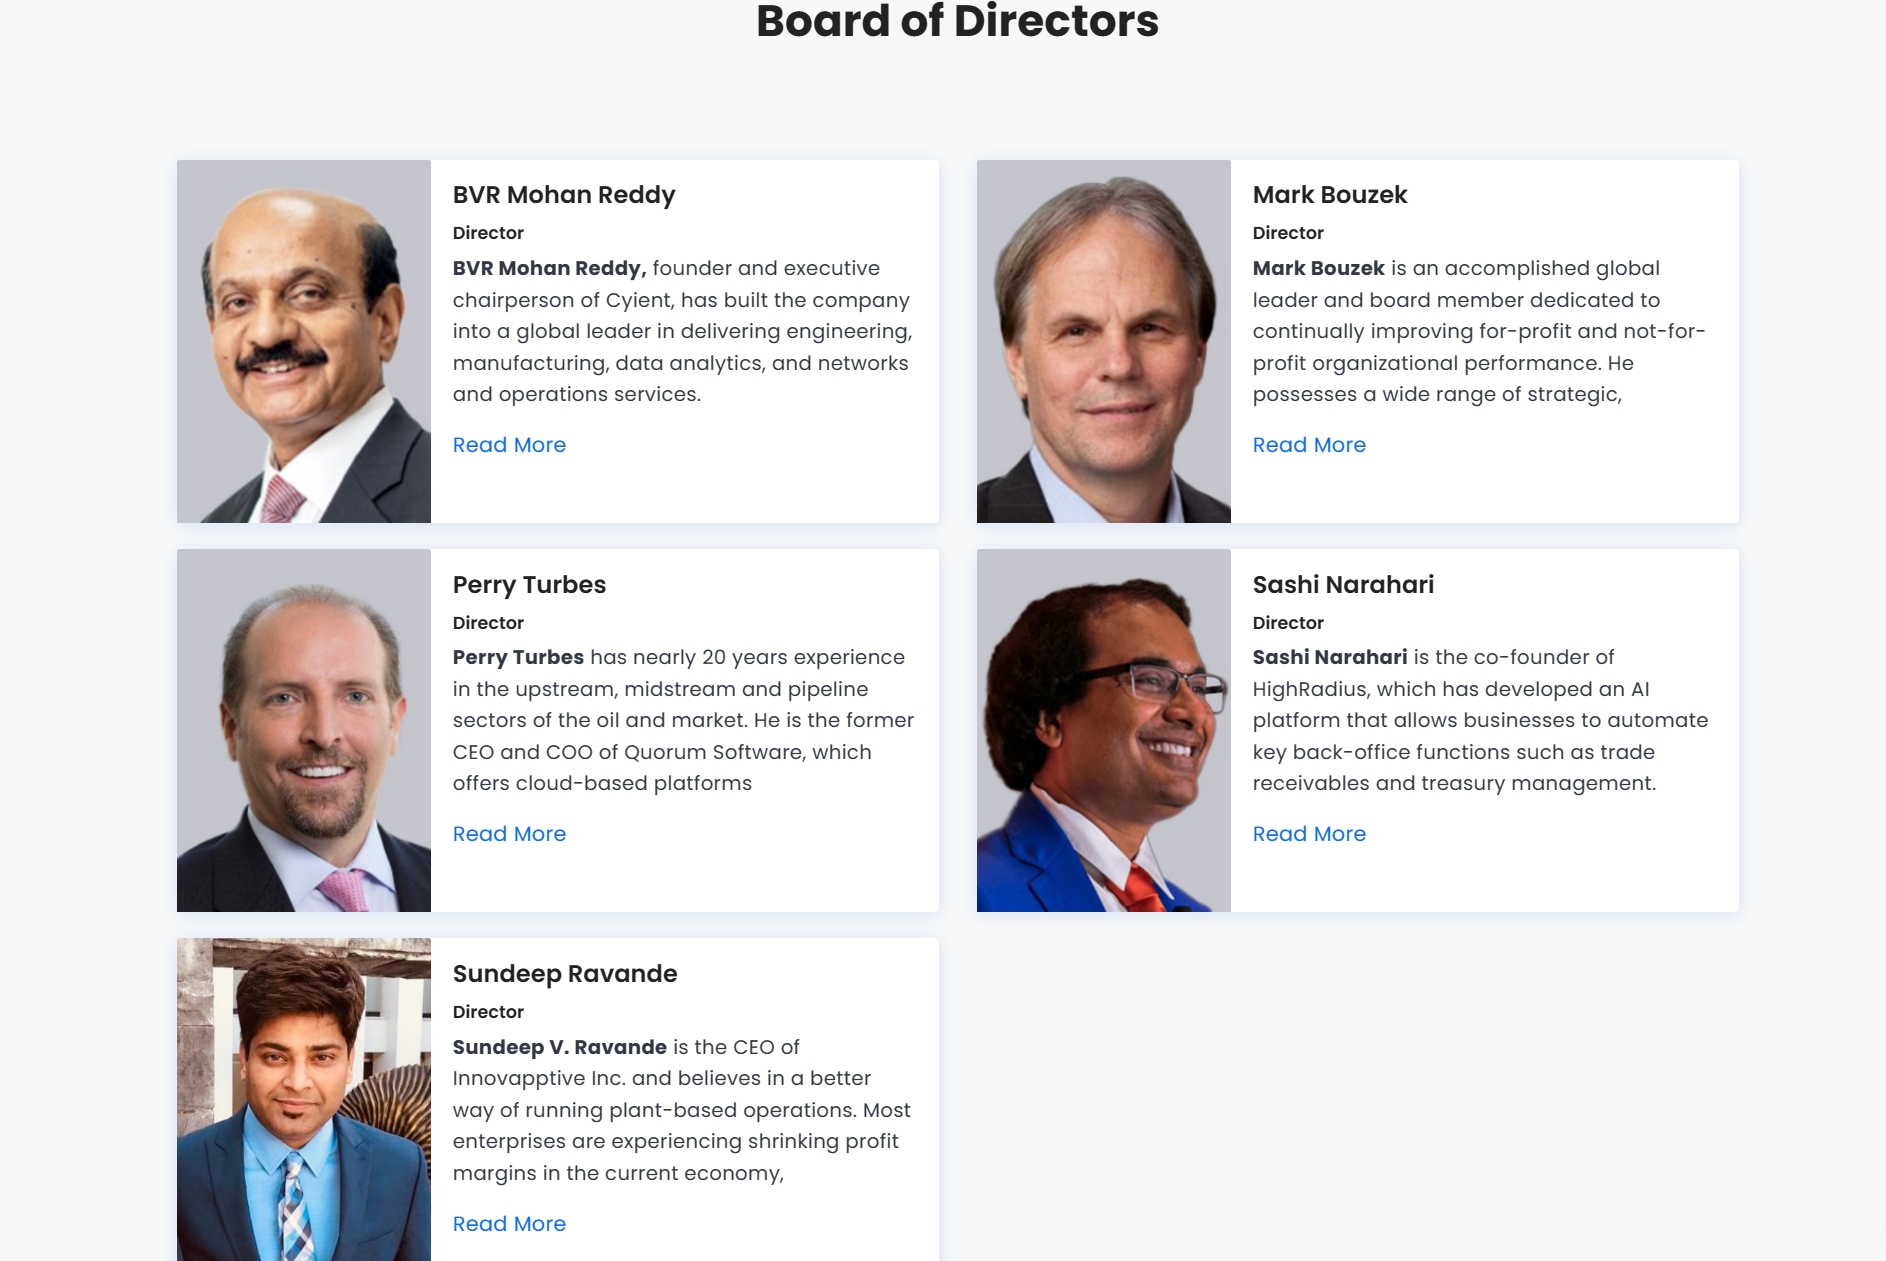Click Director label under Sashi Narahari

[1288, 623]
